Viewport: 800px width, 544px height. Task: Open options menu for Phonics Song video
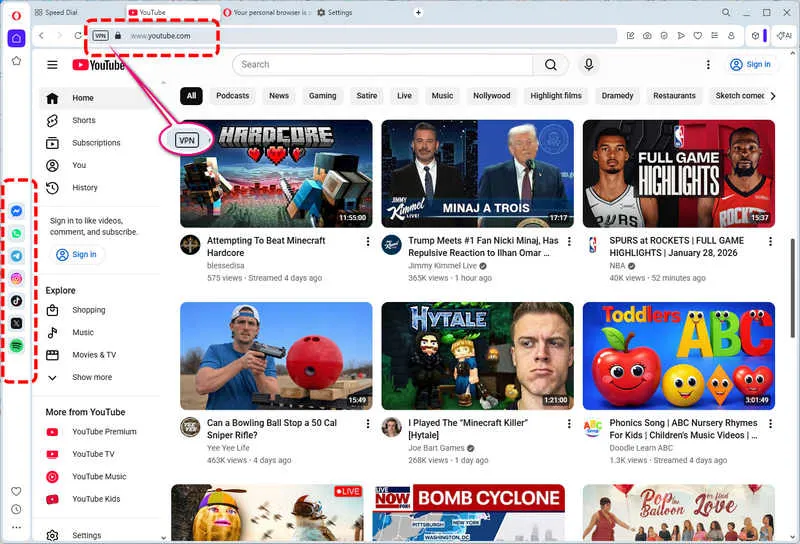[x=770, y=424]
